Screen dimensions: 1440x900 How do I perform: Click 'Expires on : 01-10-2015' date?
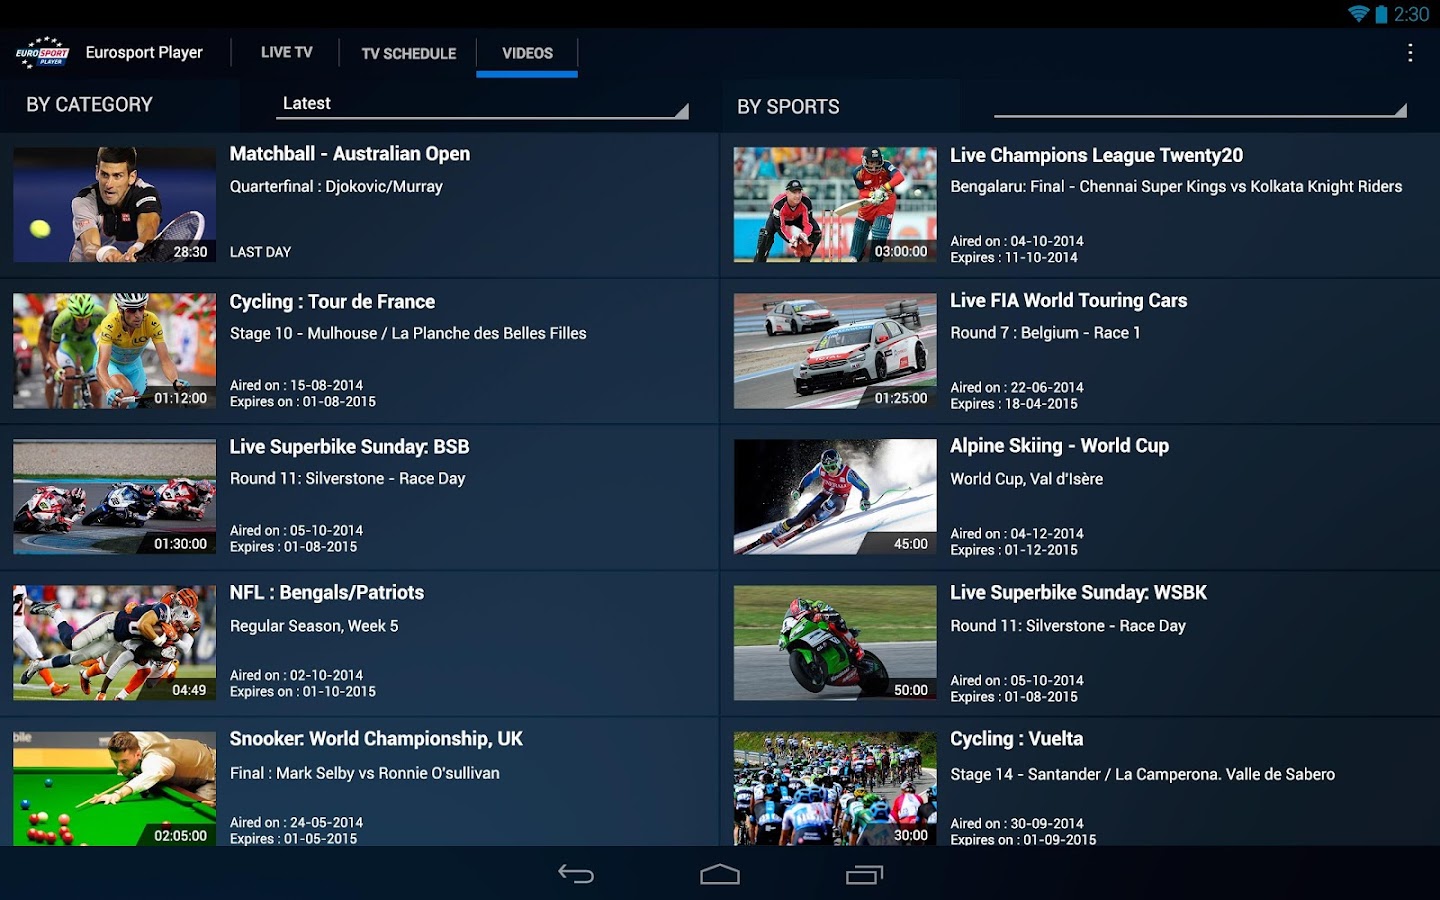[302, 692]
